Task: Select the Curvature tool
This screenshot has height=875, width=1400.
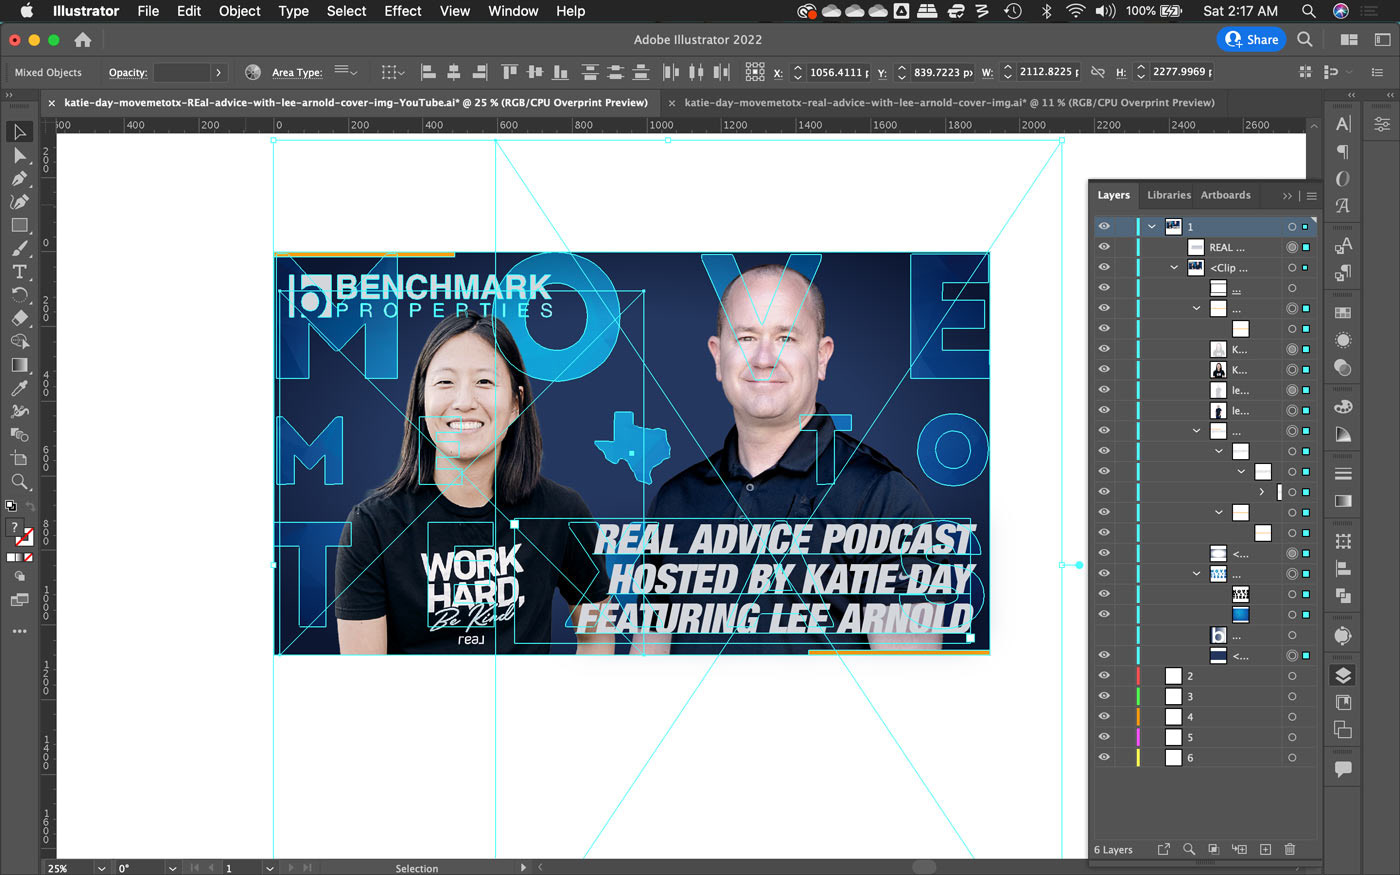Action: coord(19,202)
